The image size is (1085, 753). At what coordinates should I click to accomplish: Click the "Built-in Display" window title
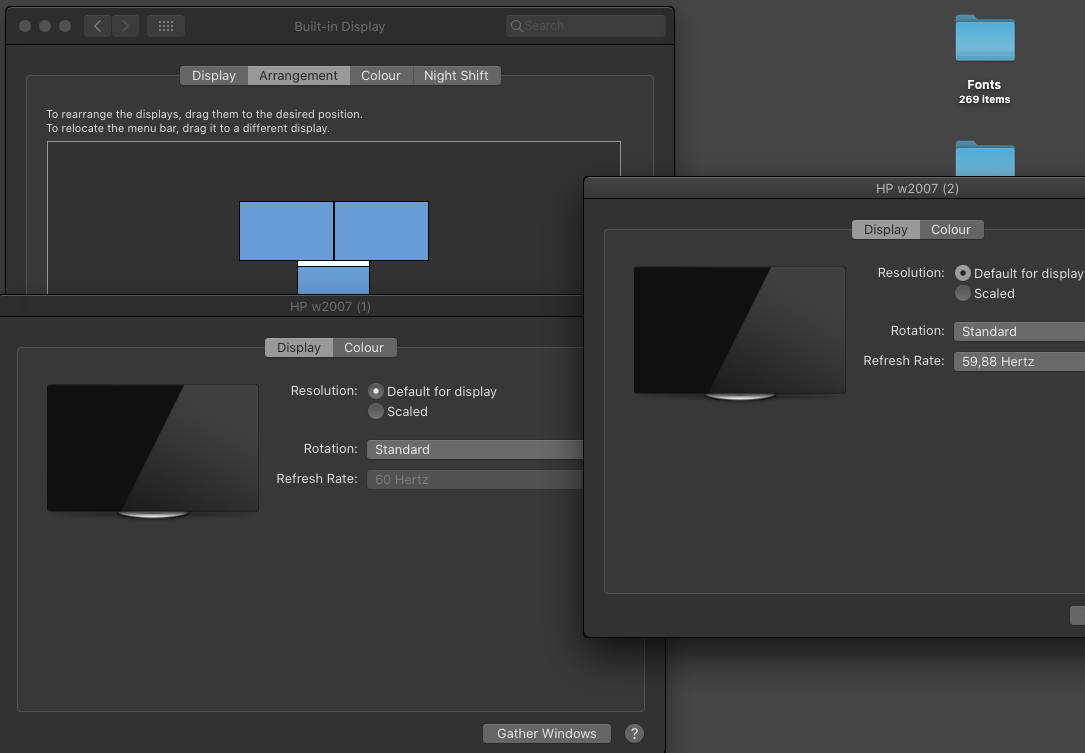click(x=340, y=26)
